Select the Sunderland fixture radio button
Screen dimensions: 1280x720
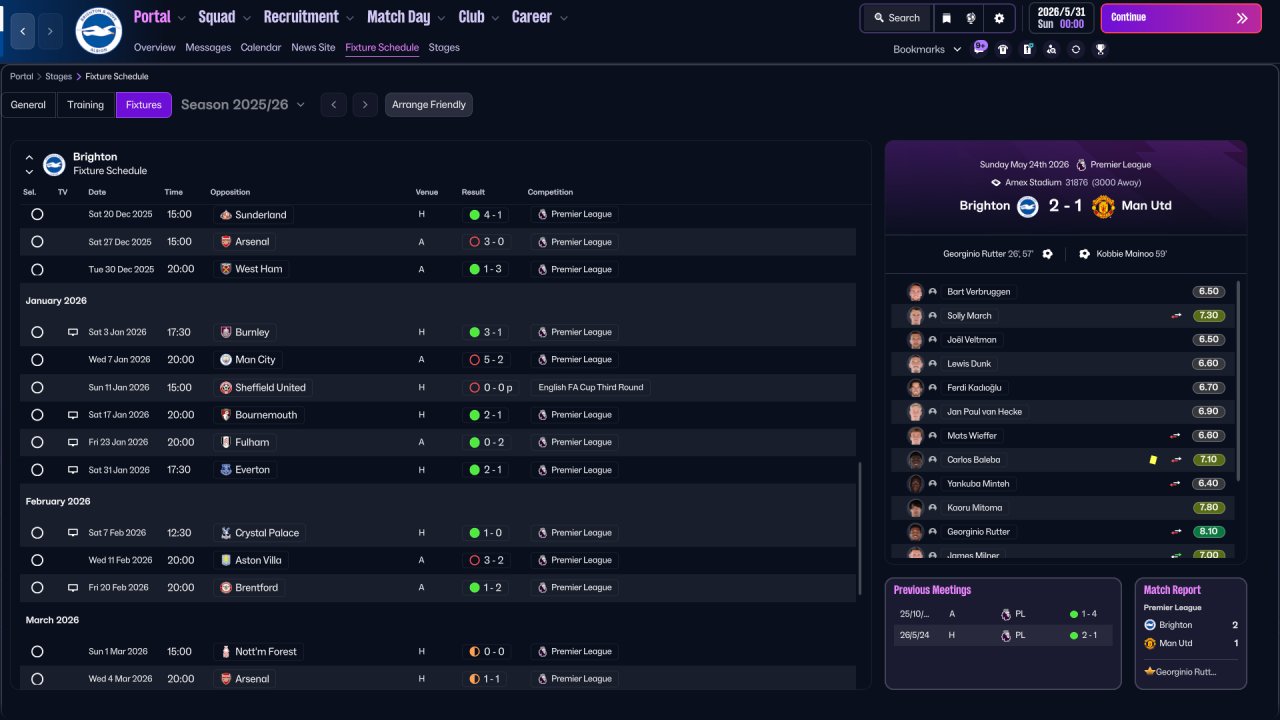[37, 215]
